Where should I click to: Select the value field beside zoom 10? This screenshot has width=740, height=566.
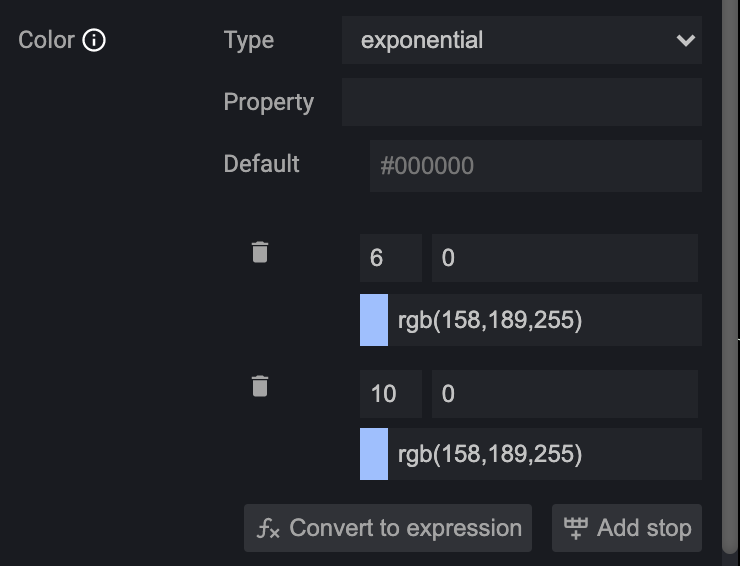(x=564, y=394)
